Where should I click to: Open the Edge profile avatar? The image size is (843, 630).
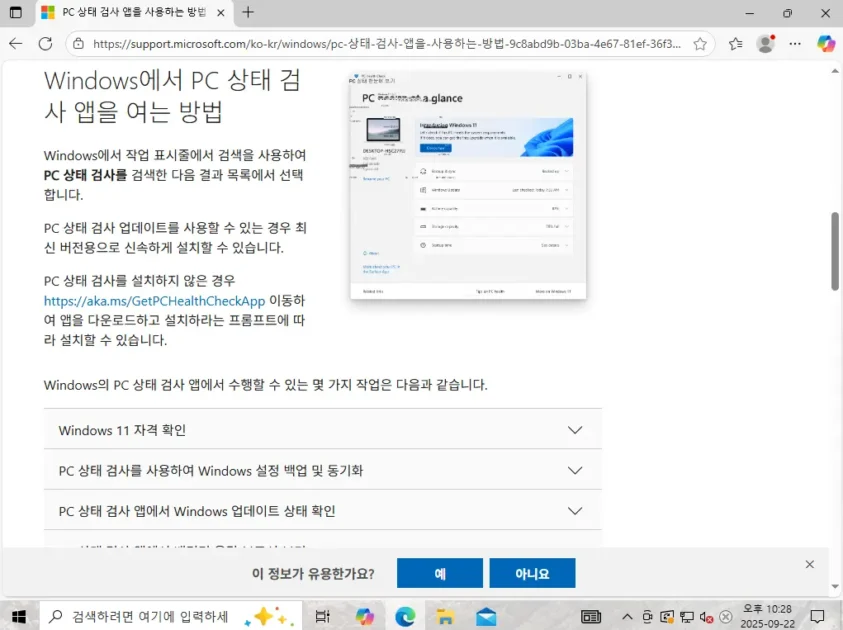[x=766, y=44]
